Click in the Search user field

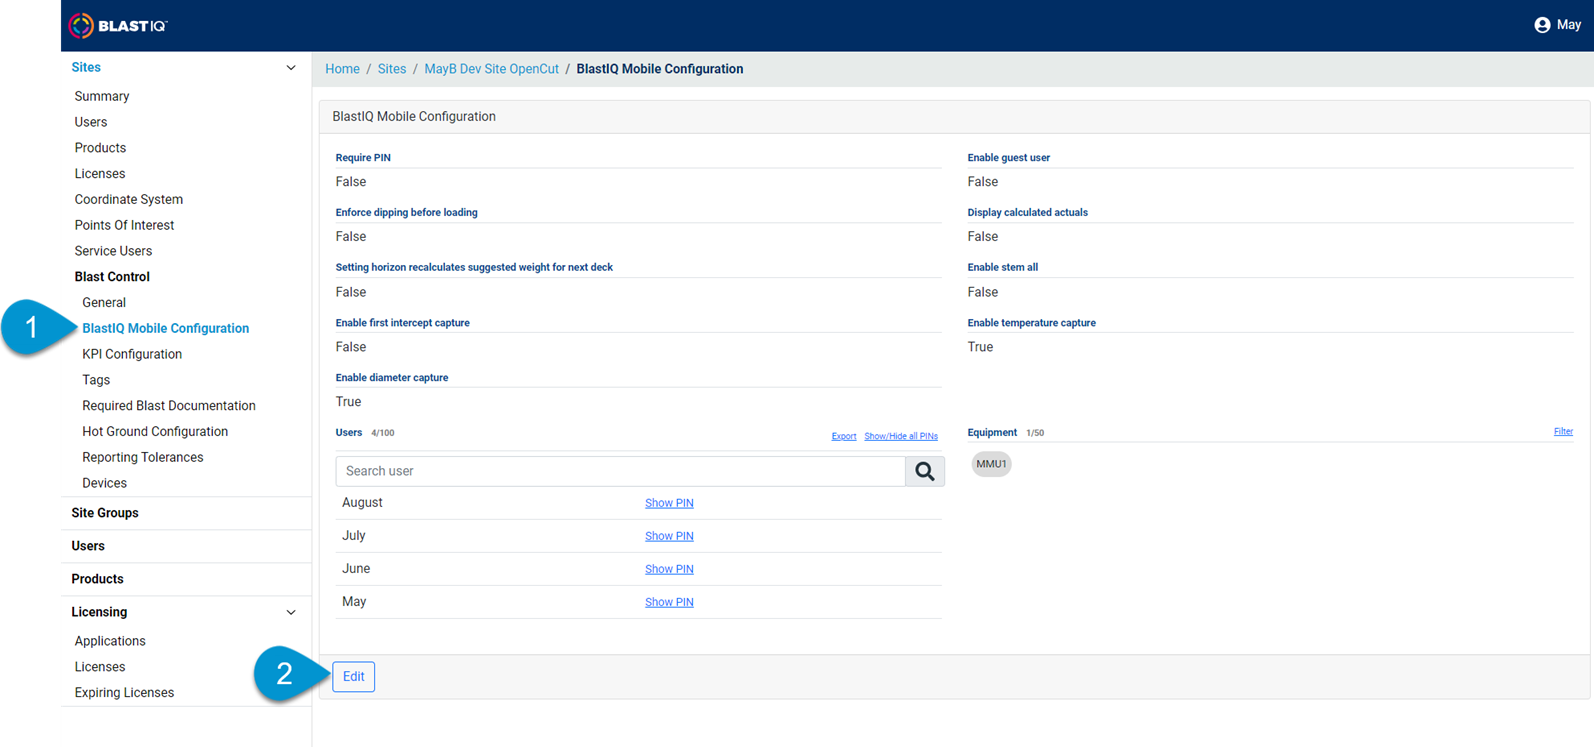620,471
